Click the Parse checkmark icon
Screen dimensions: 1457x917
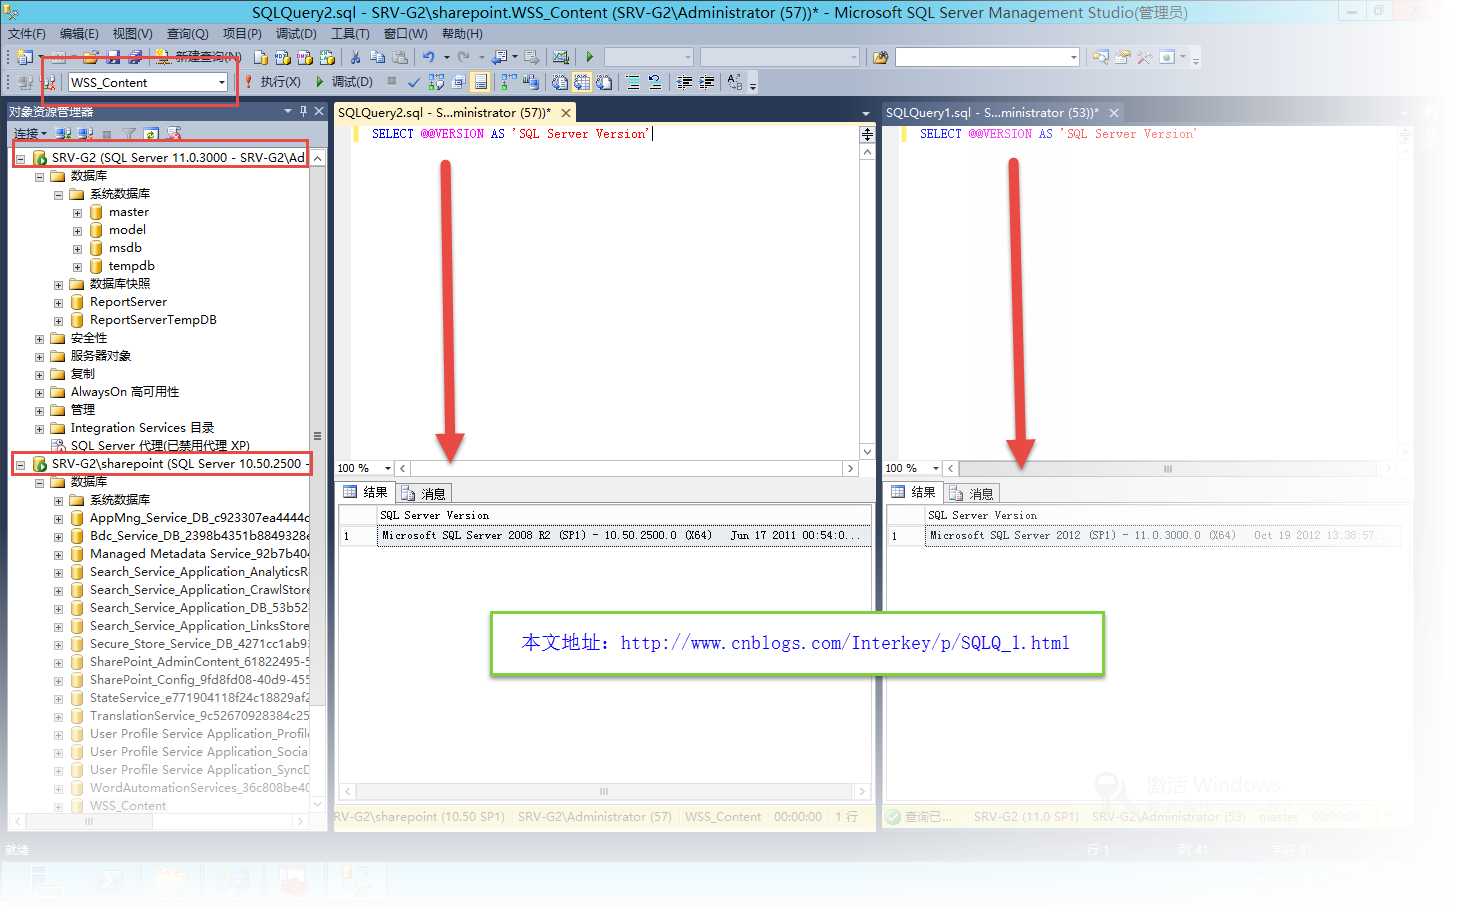pos(413,82)
